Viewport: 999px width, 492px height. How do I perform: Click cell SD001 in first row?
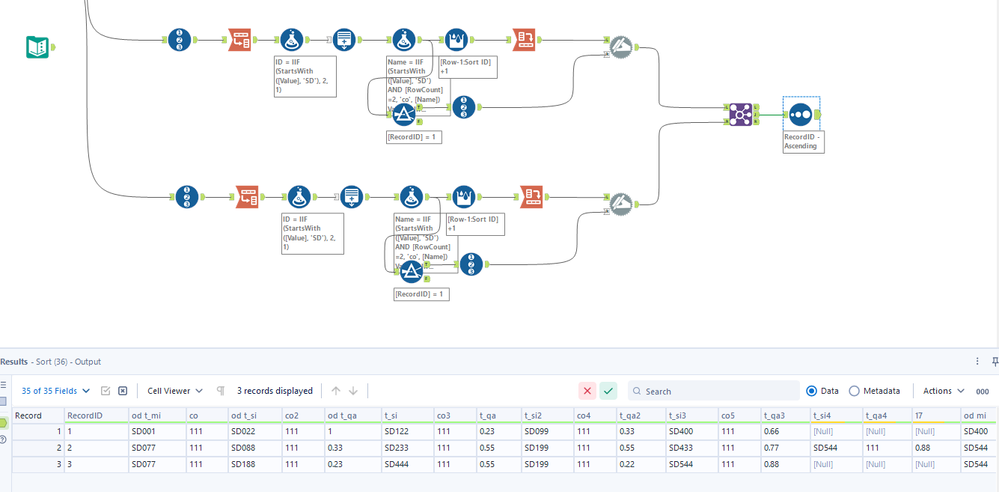[157, 431]
